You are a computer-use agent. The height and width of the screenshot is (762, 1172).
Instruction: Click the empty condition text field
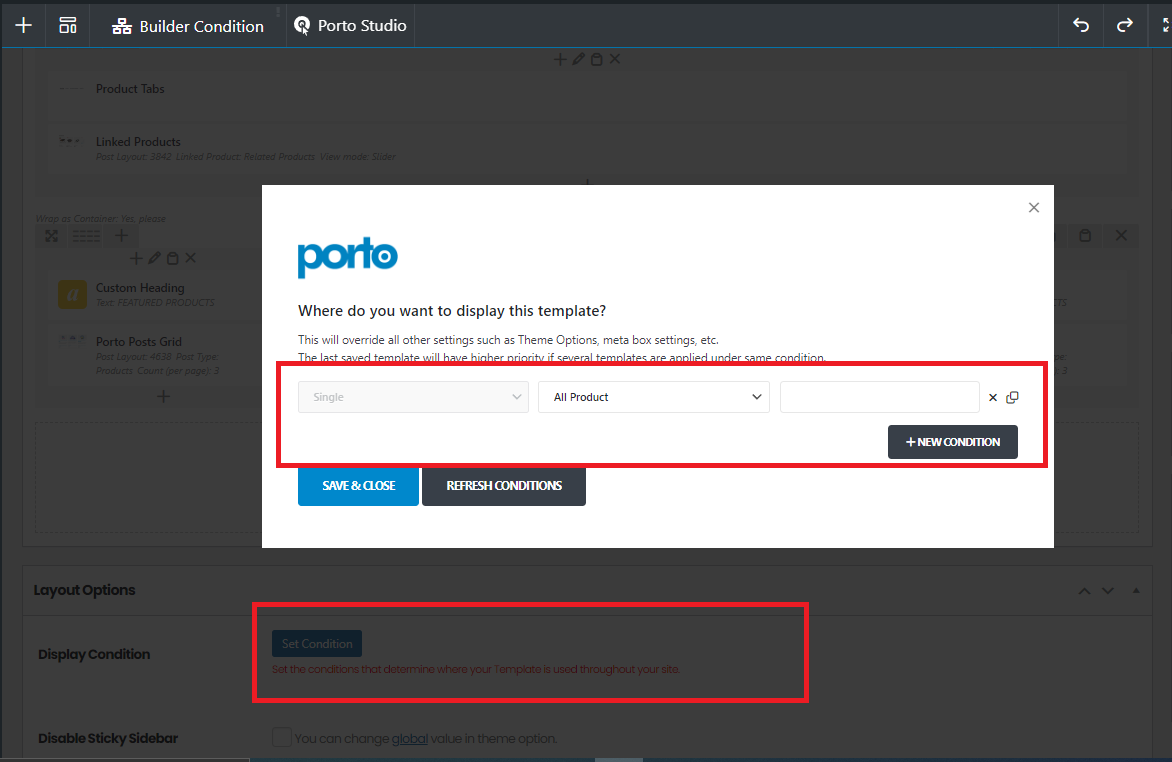coord(880,397)
